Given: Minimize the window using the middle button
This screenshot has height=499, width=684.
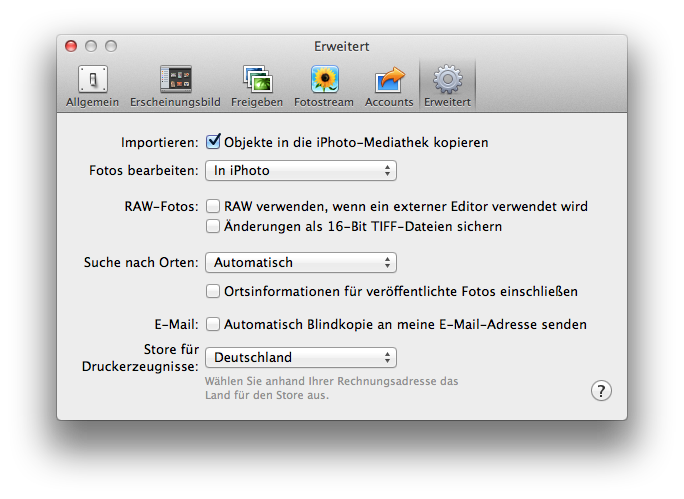Looking at the screenshot, I should pyautogui.click(x=91, y=46).
